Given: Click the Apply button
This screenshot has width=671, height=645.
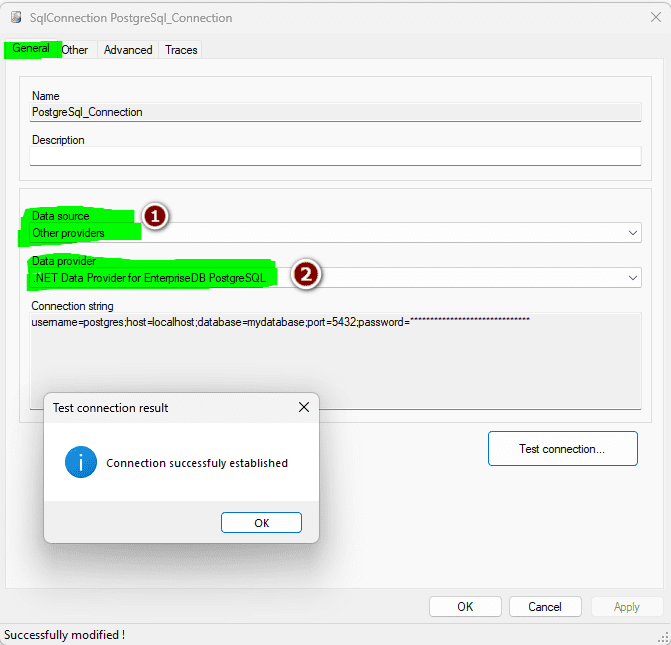Looking at the screenshot, I should tap(626, 606).
